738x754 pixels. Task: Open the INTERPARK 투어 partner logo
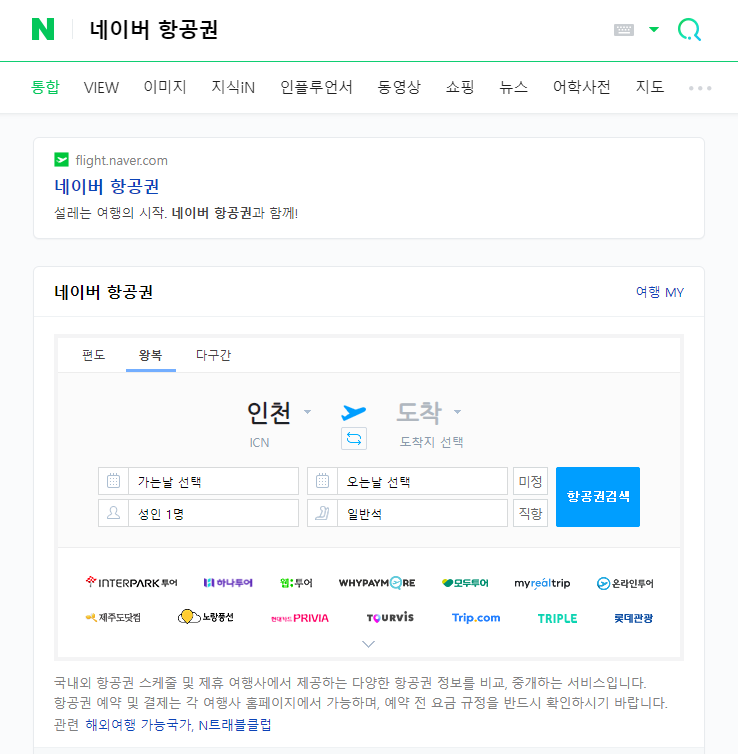tap(131, 582)
